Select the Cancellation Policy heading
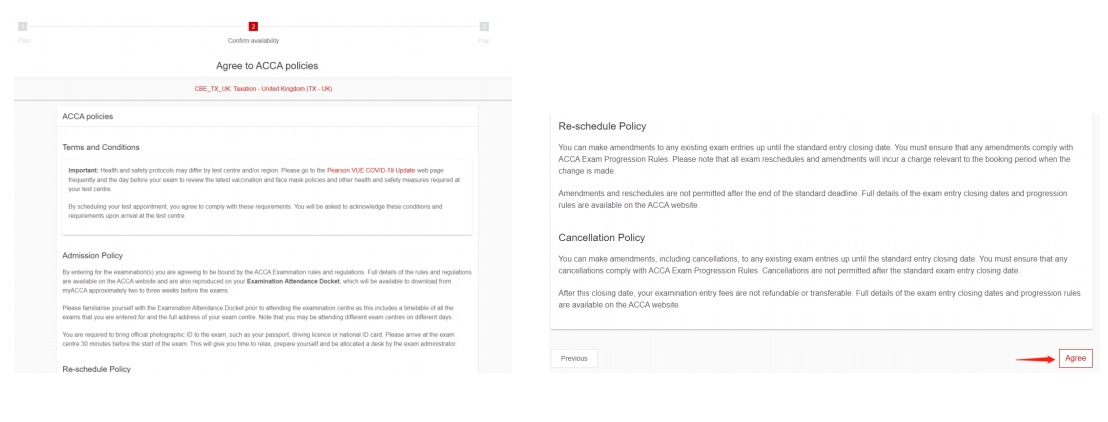This screenshot has width=1108, height=422. (x=601, y=238)
